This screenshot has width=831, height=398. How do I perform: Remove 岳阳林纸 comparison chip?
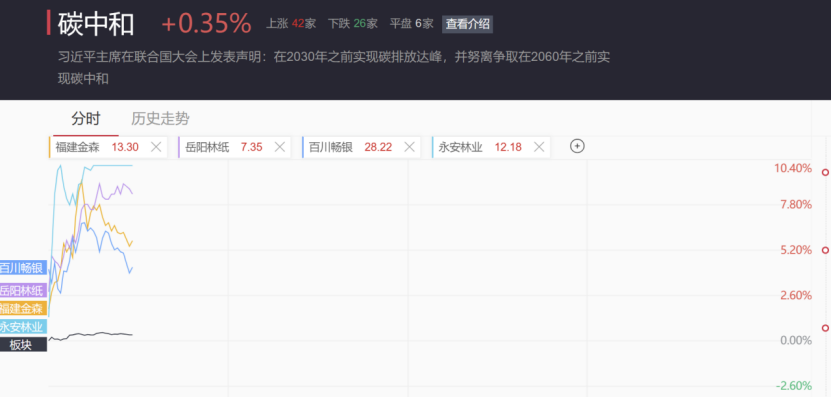click(x=280, y=147)
